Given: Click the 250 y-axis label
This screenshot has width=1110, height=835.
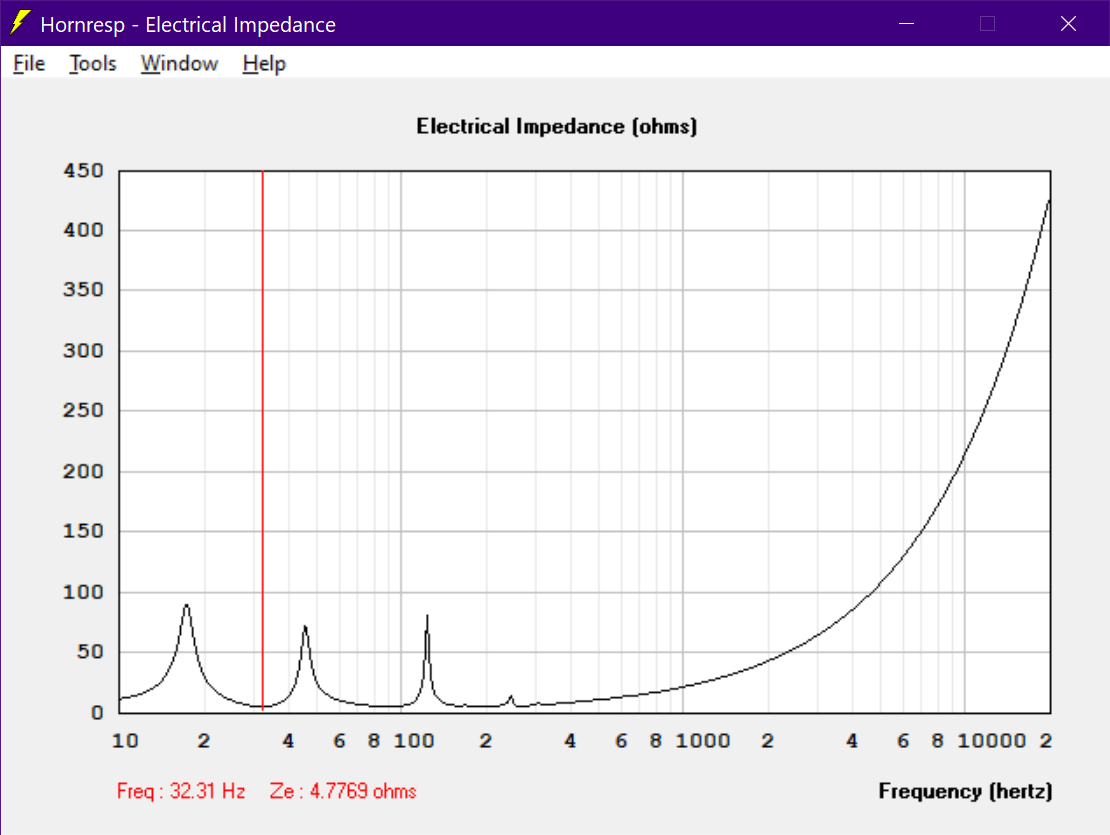Looking at the screenshot, I should [84, 410].
